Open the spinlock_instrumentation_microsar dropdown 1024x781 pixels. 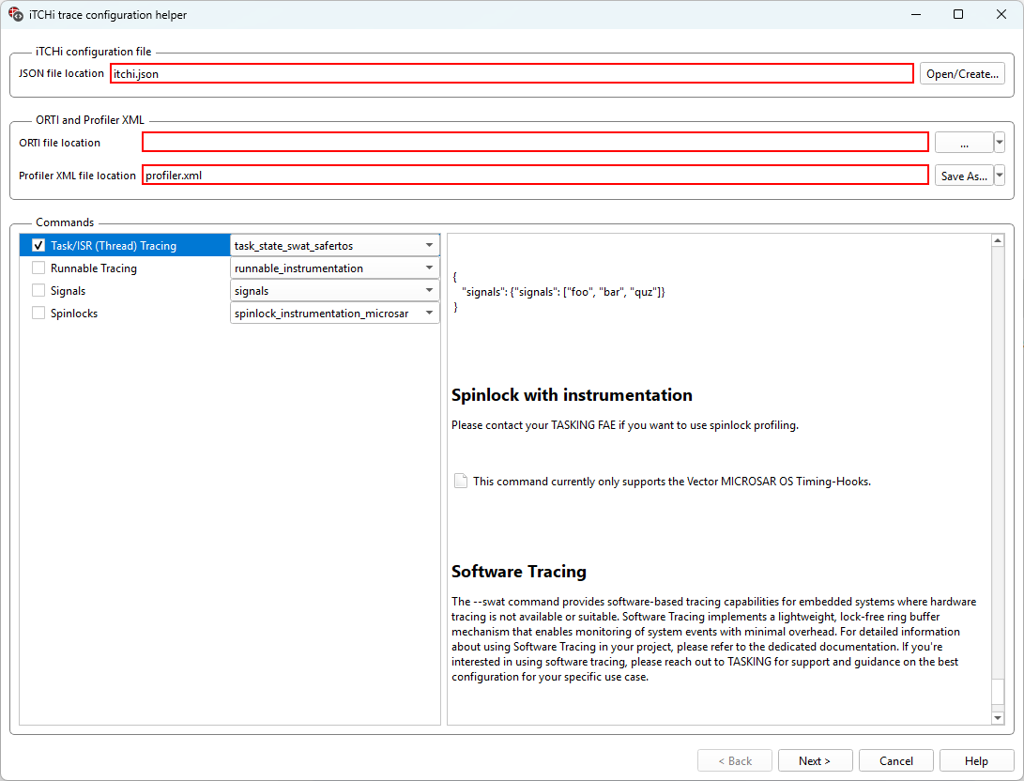429,313
